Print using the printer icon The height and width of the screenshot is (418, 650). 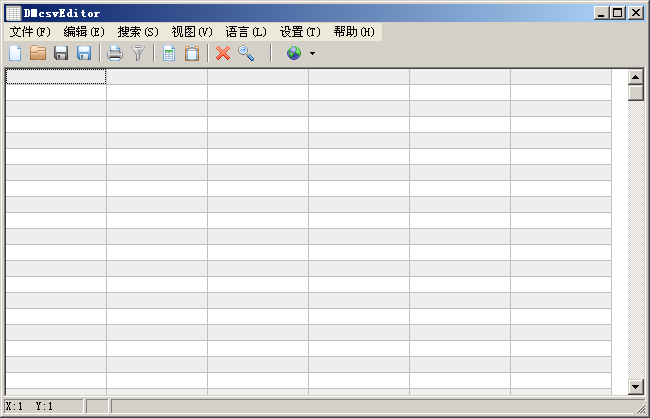coord(115,53)
